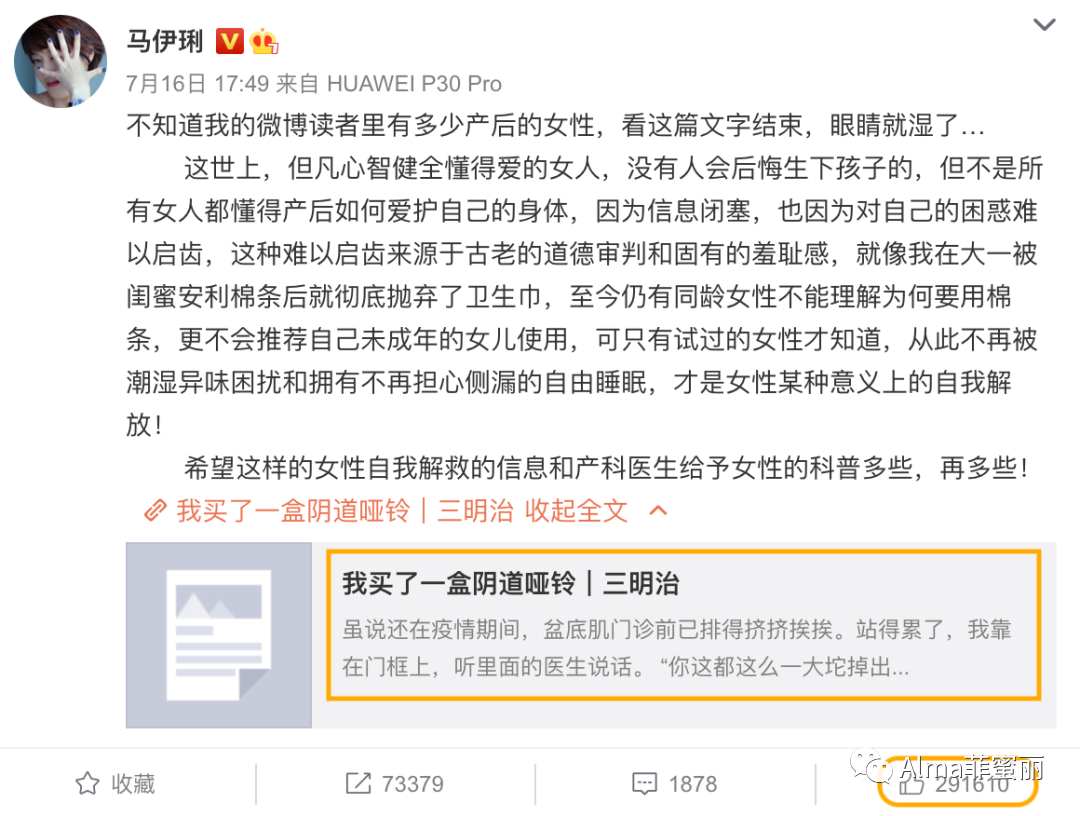Click the 7月16日 17:49 timestamp
The width and height of the screenshot is (1080, 816).
[x=197, y=84]
